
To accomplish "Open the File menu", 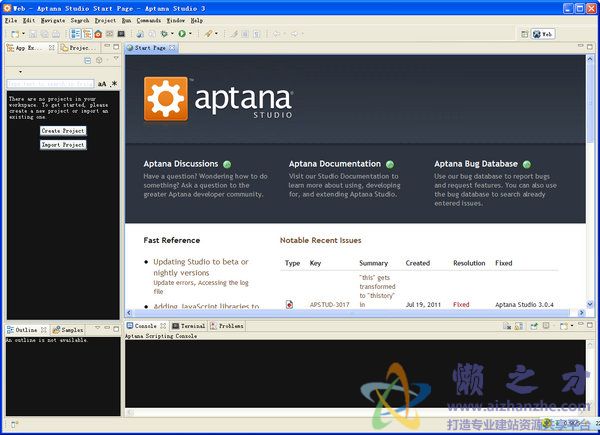I will pyautogui.click(x=11, y=20).
